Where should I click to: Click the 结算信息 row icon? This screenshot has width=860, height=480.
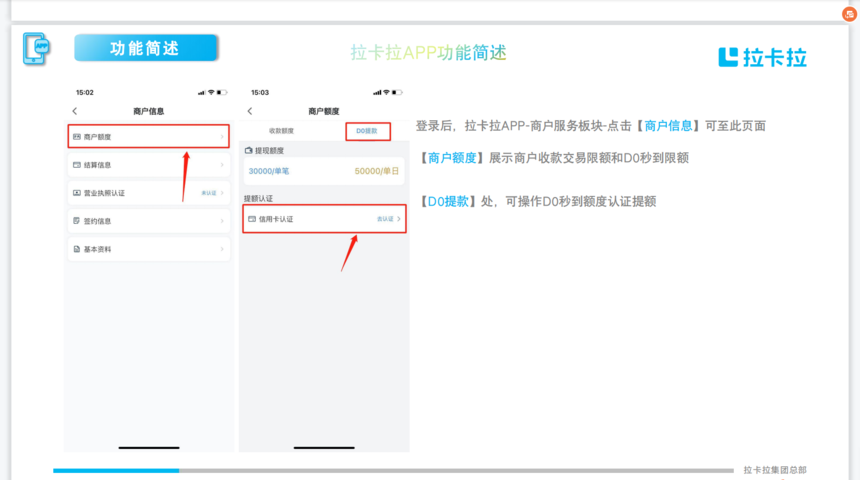77,165
